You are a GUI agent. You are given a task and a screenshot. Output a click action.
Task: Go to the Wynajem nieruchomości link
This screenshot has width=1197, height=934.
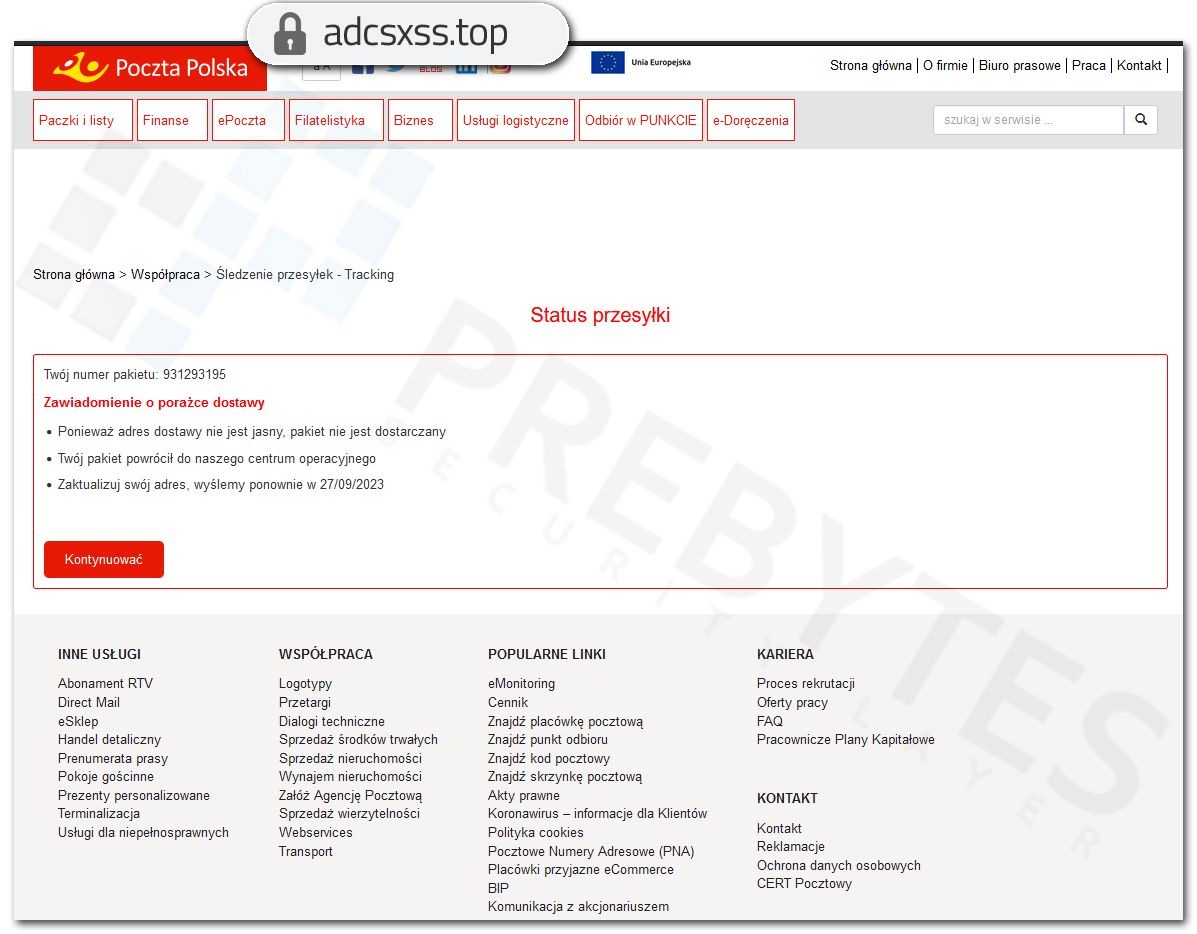coord(350,777)
